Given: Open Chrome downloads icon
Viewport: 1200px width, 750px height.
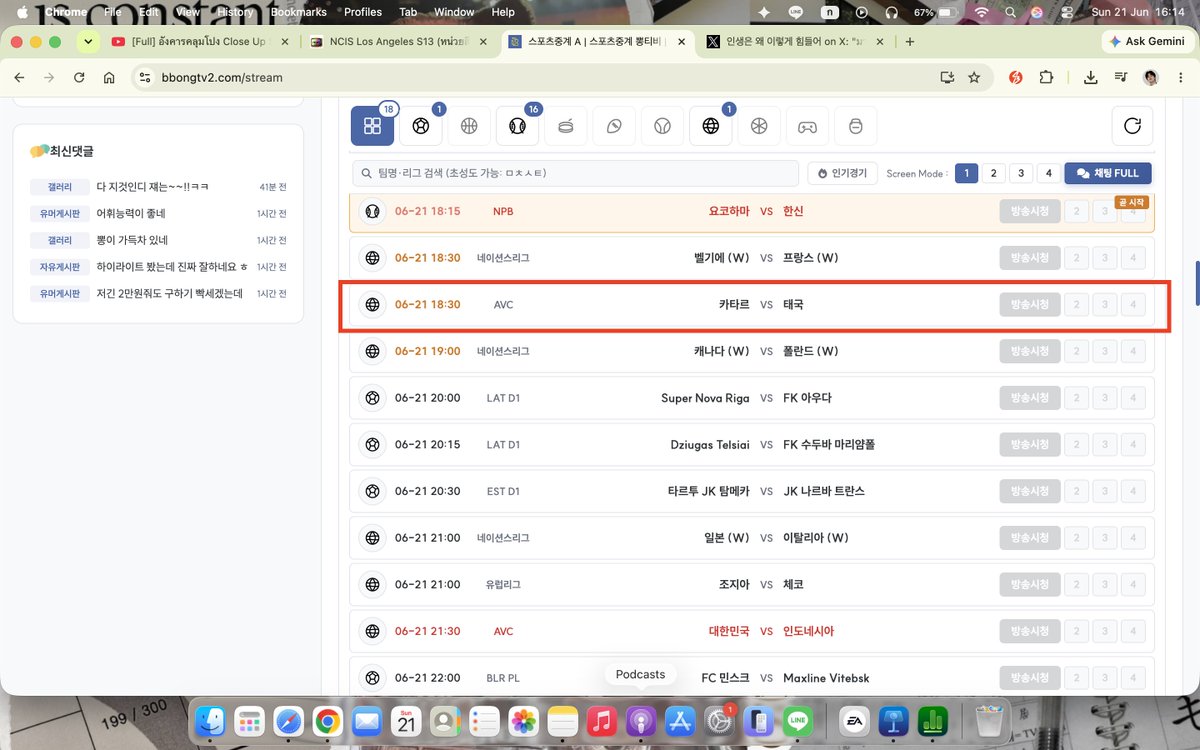Looking at the screenshot, I should [x=1090, y=77].
